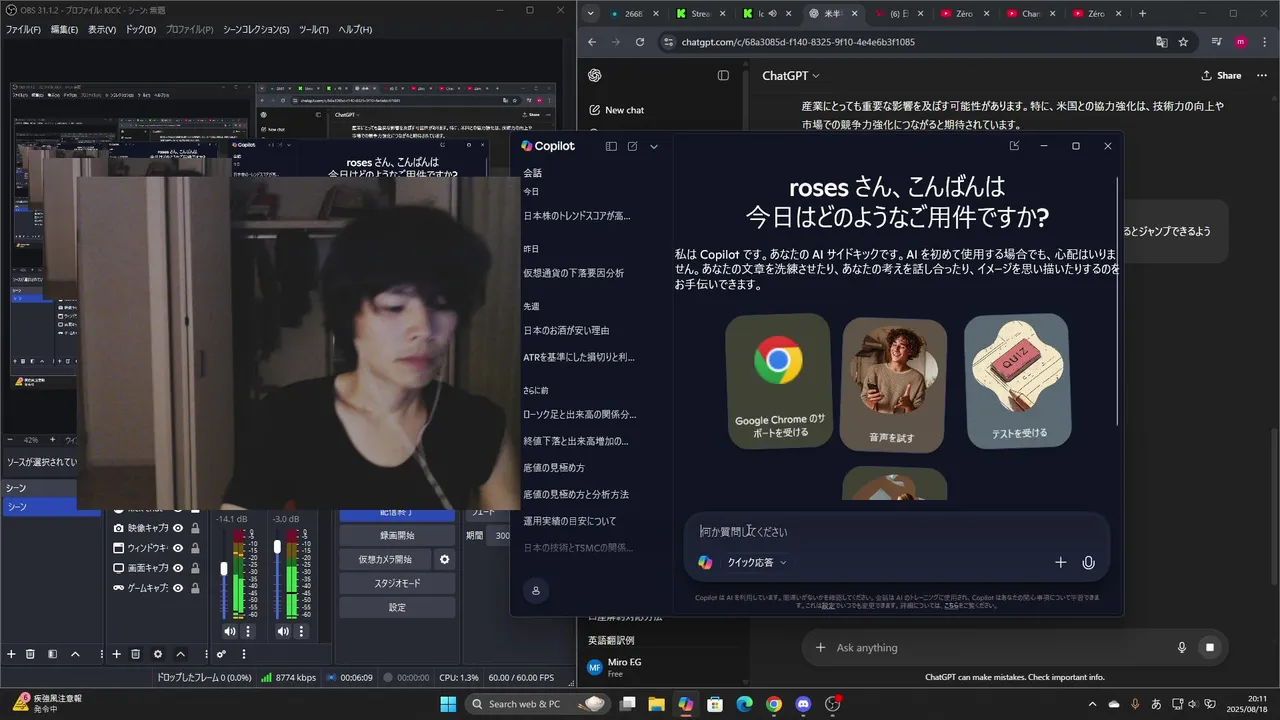
Task: Click Share button in ChatGPT
Action: tap(1221, 76)
